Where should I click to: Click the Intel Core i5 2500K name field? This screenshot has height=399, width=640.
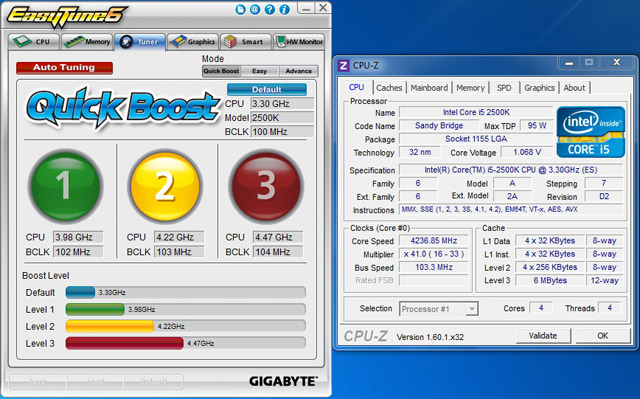pyautogui.click(x=476, y=112)
